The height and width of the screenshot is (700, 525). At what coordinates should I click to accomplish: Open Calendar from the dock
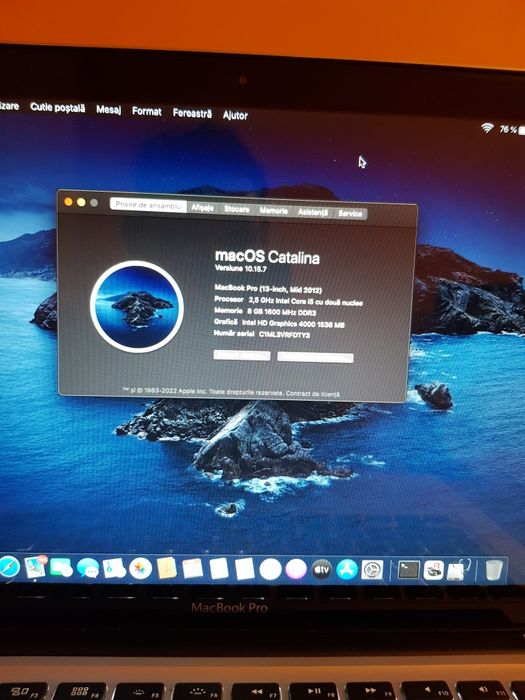coord(192,569)
